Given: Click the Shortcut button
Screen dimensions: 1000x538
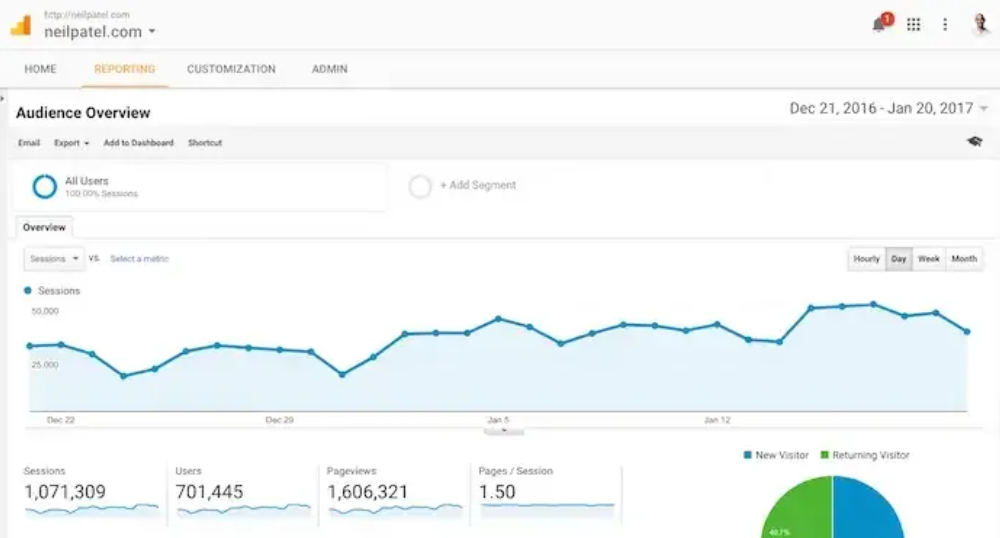Looking at the screenshot, I should [205, 143].
